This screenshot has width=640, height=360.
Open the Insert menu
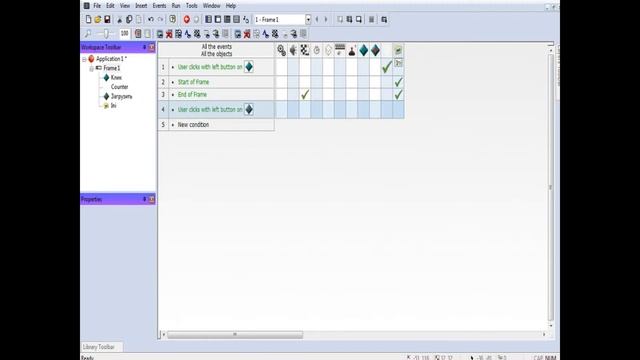click(x=141, y=6)
